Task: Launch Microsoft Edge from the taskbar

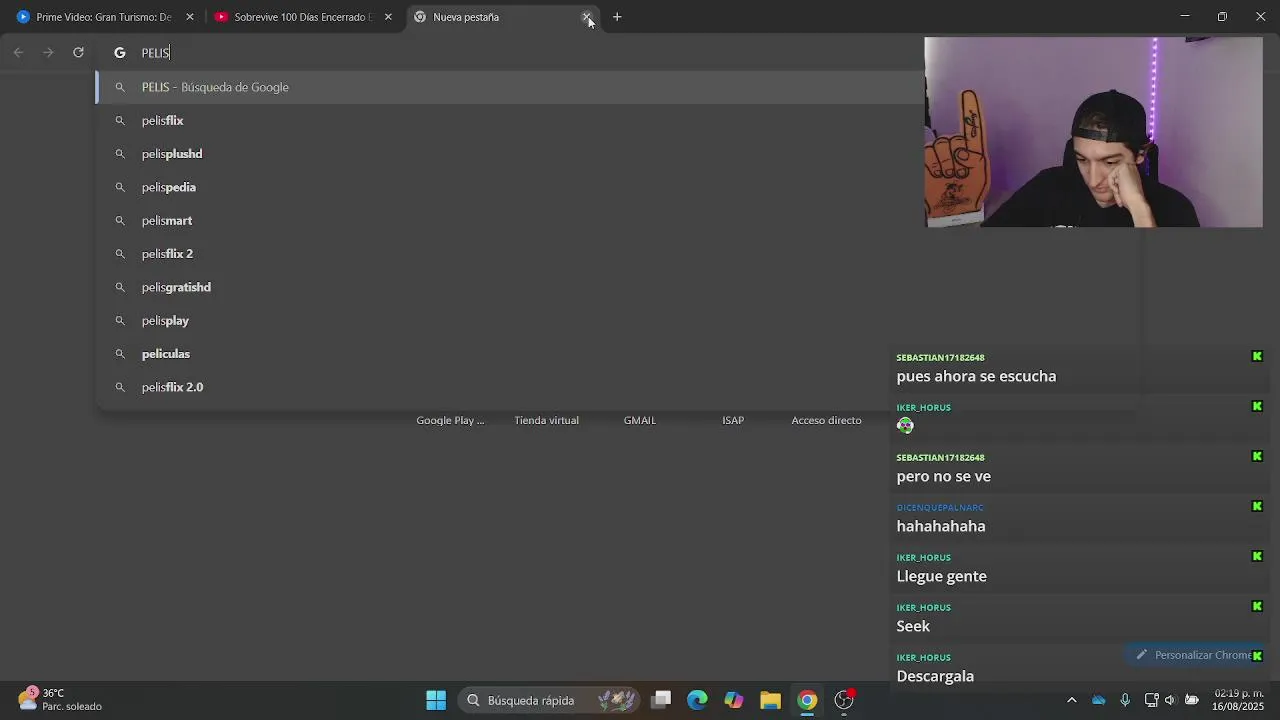Action: point(697,700)
